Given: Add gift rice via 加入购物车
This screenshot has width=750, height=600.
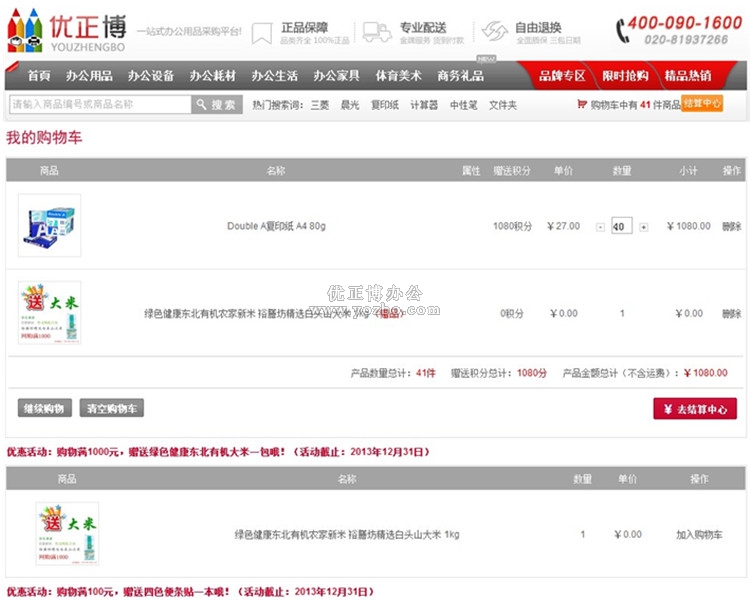Looking at the screenshot, I should click(x=698, y=534).
